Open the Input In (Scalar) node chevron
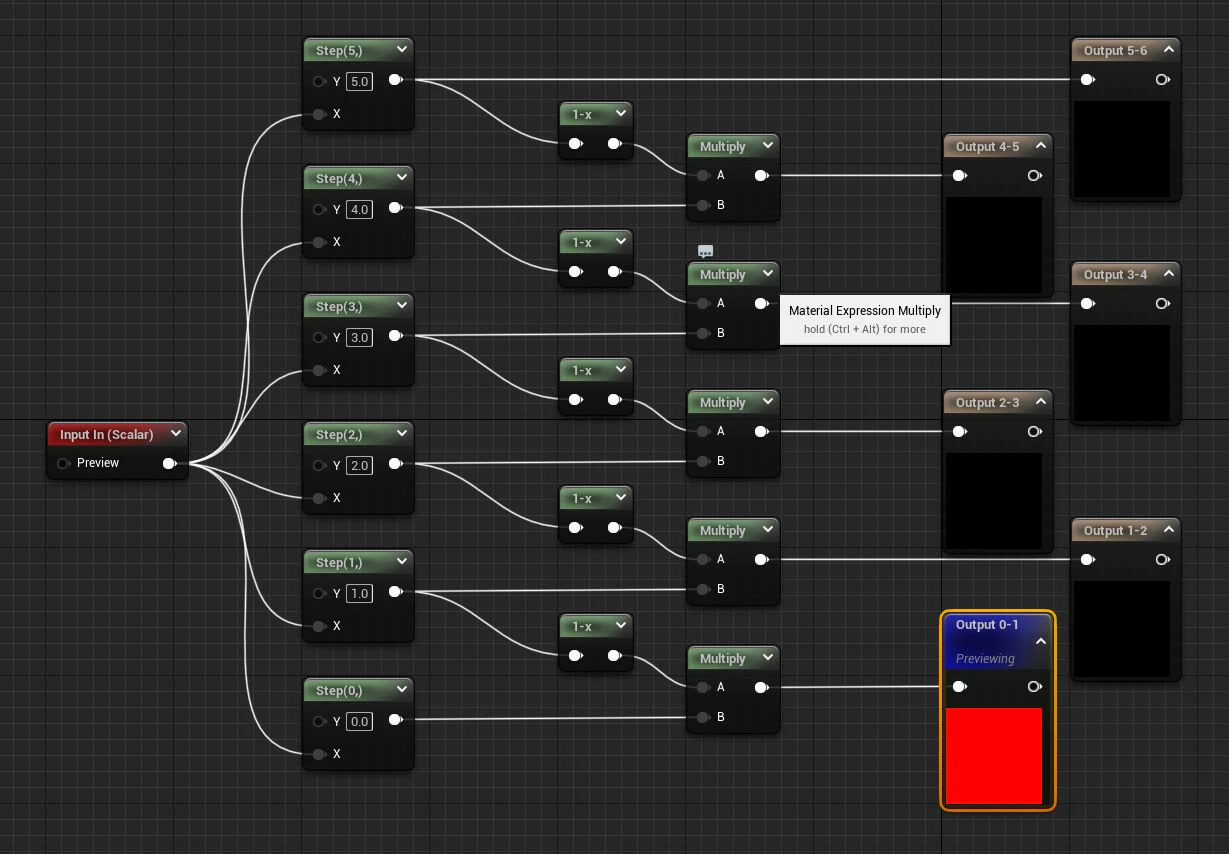The height and width of the screenshot is (854, 1229). (176, 433)
